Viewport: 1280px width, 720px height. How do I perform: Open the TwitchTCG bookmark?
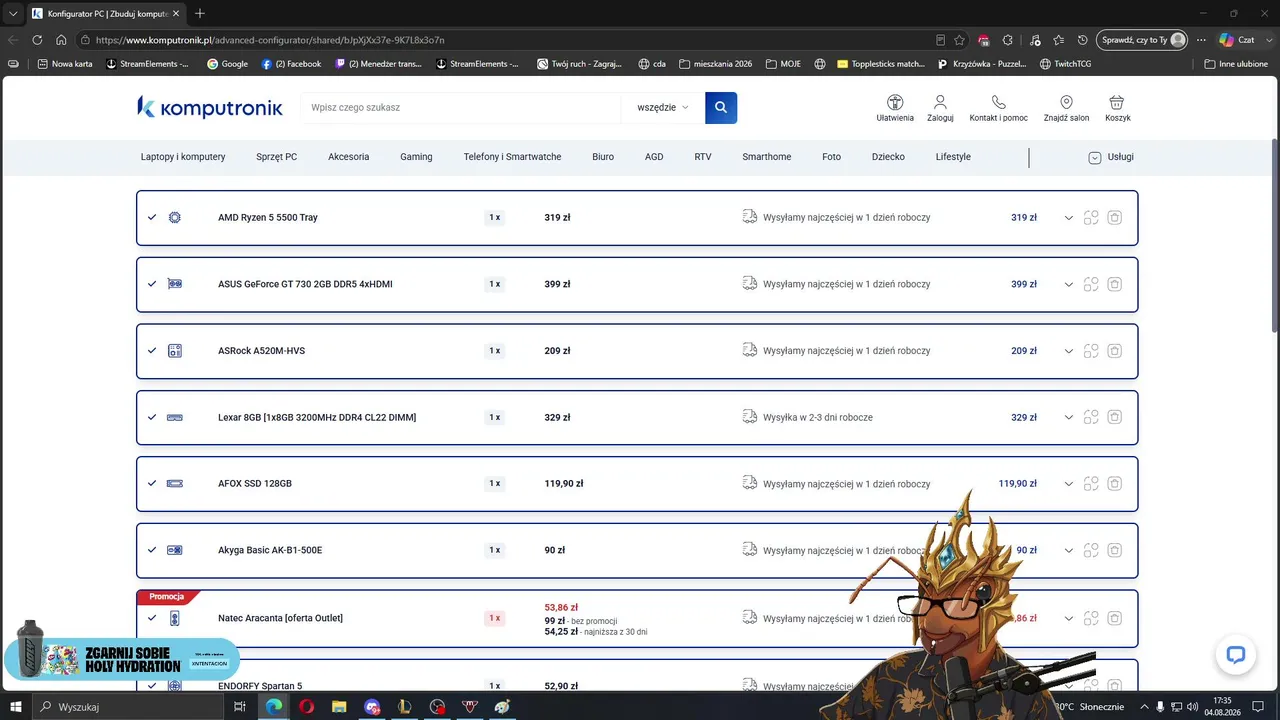[1065, 64]
